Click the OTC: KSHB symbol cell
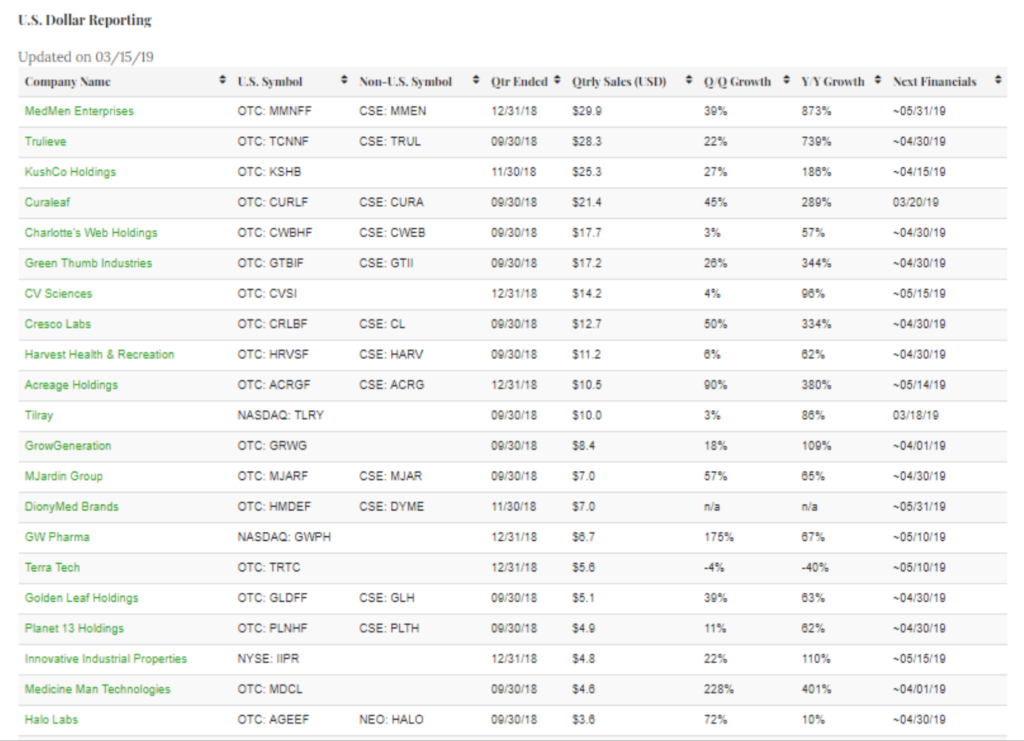This screenshot has width=1024, height=741. click(x=269, y=172)
